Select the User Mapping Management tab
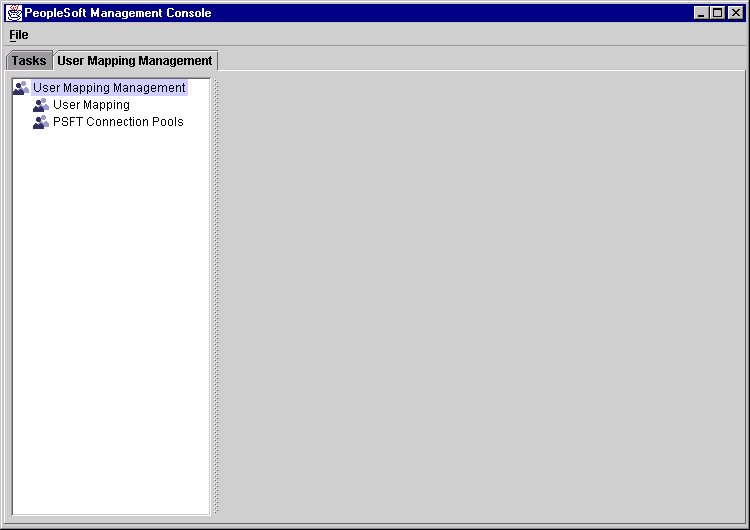 135,61
